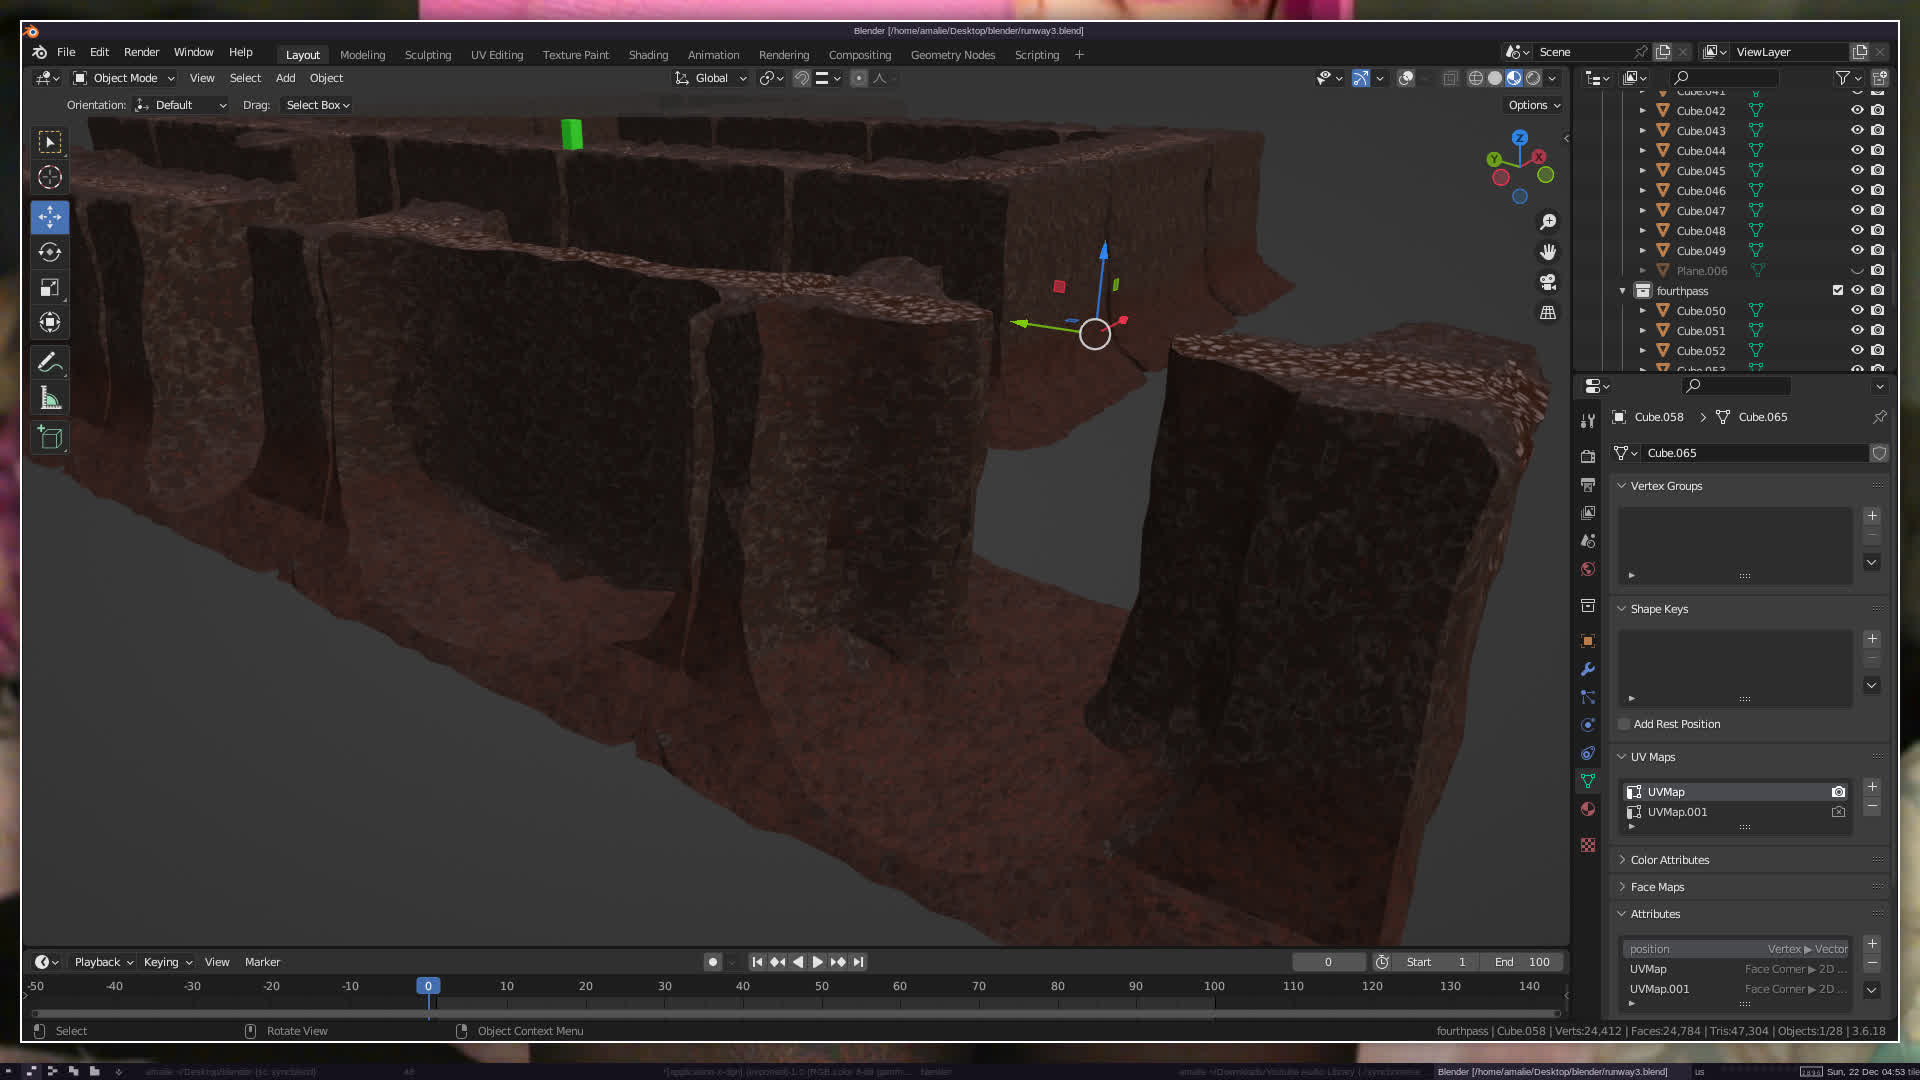Screen dimensions: 1920x1080
Task: Select the Add Cube tool
Action: 50,437
